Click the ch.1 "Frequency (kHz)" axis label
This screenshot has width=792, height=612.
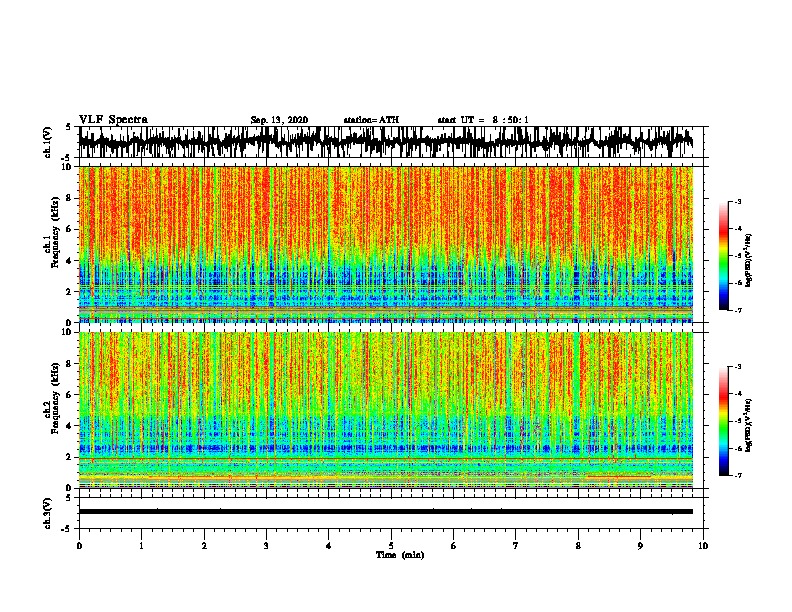click(55, 232)
